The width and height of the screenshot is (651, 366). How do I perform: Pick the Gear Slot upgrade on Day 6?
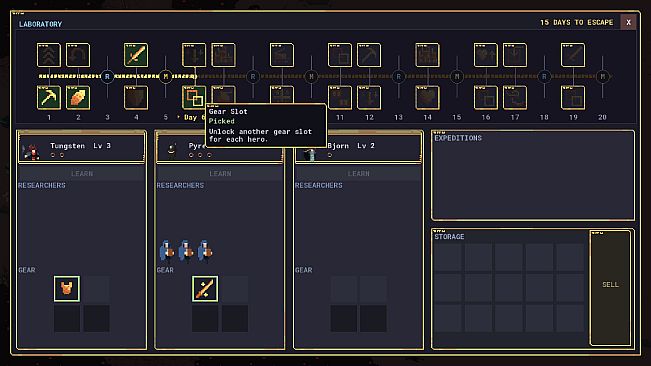point(194,98)
